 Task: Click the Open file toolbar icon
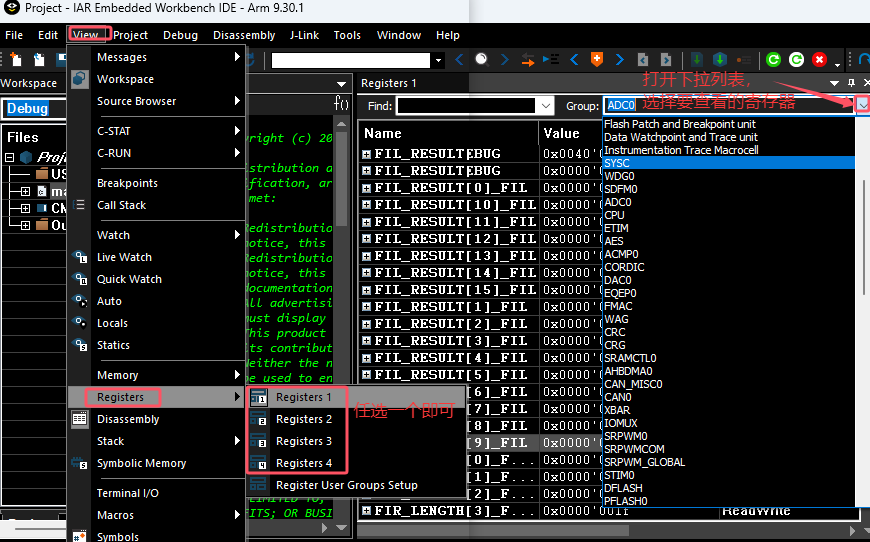tap(39, 59)
